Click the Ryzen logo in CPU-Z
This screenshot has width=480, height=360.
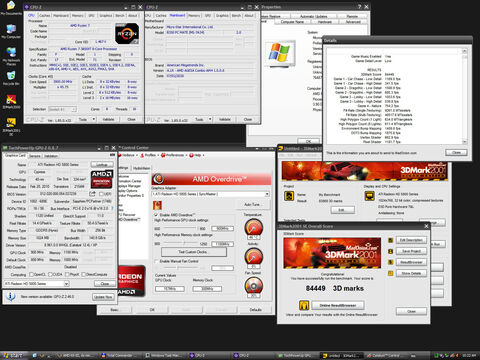(127, 33)
